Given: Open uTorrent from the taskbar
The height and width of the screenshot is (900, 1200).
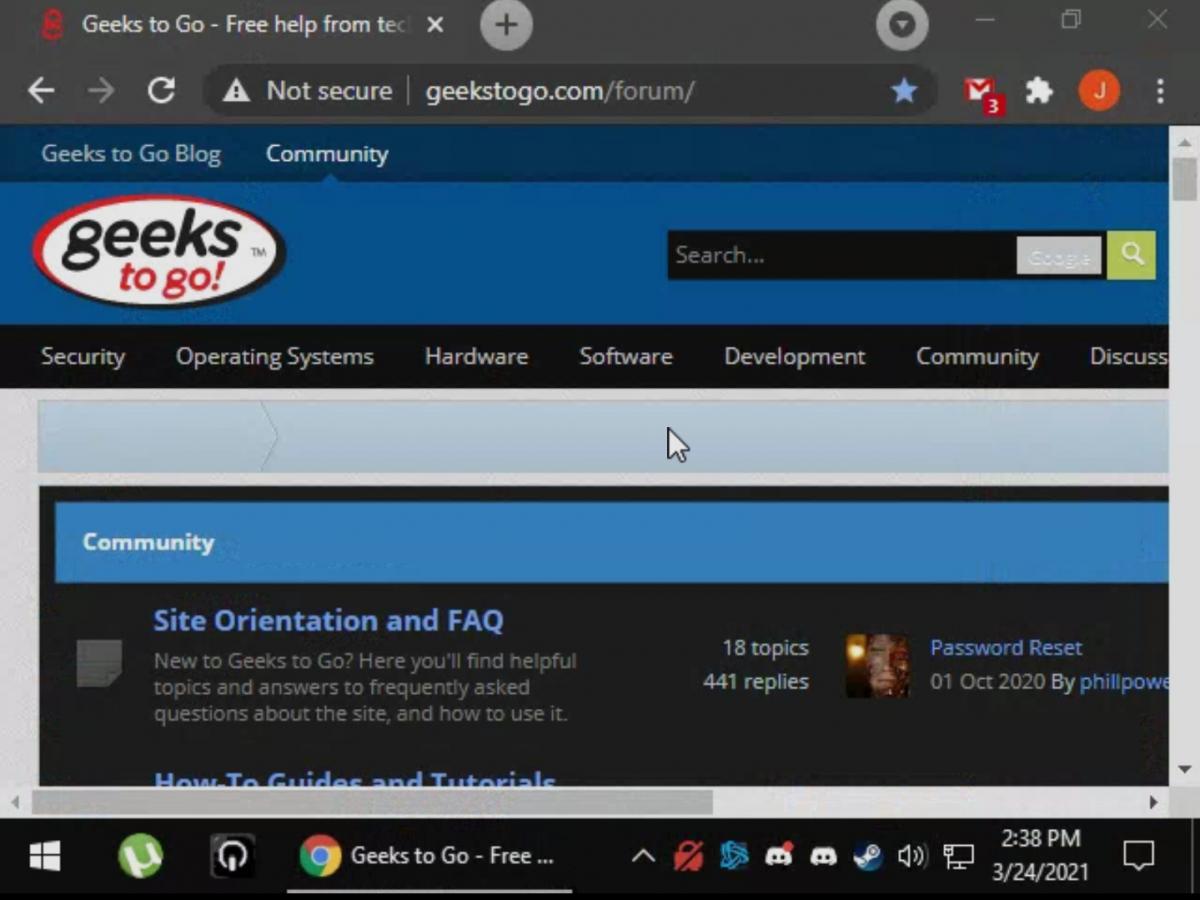Looking at the screenshot, I should (x=140, y=856).
